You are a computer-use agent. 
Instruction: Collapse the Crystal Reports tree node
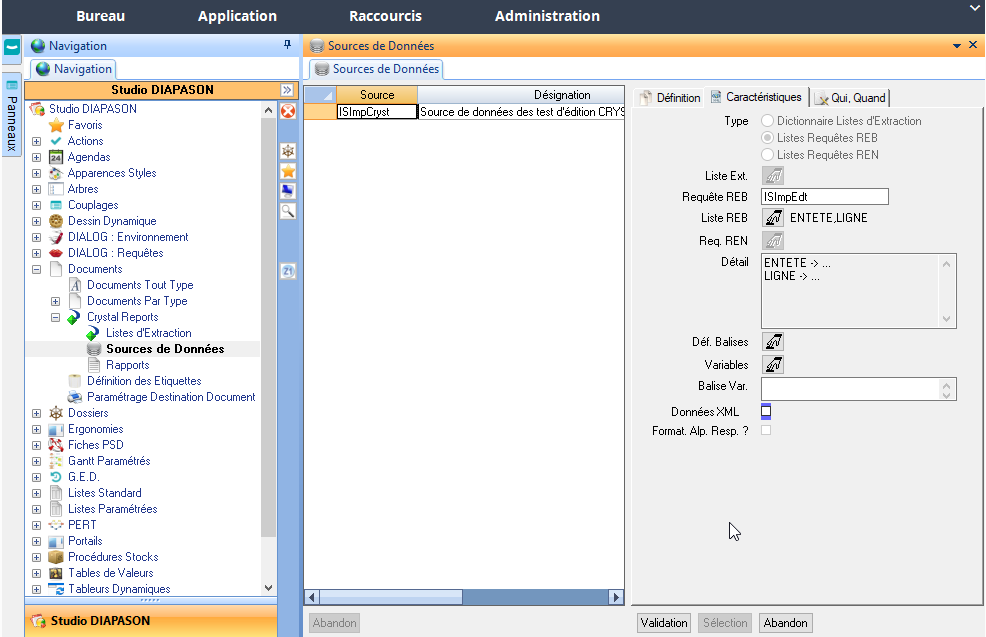56,317
